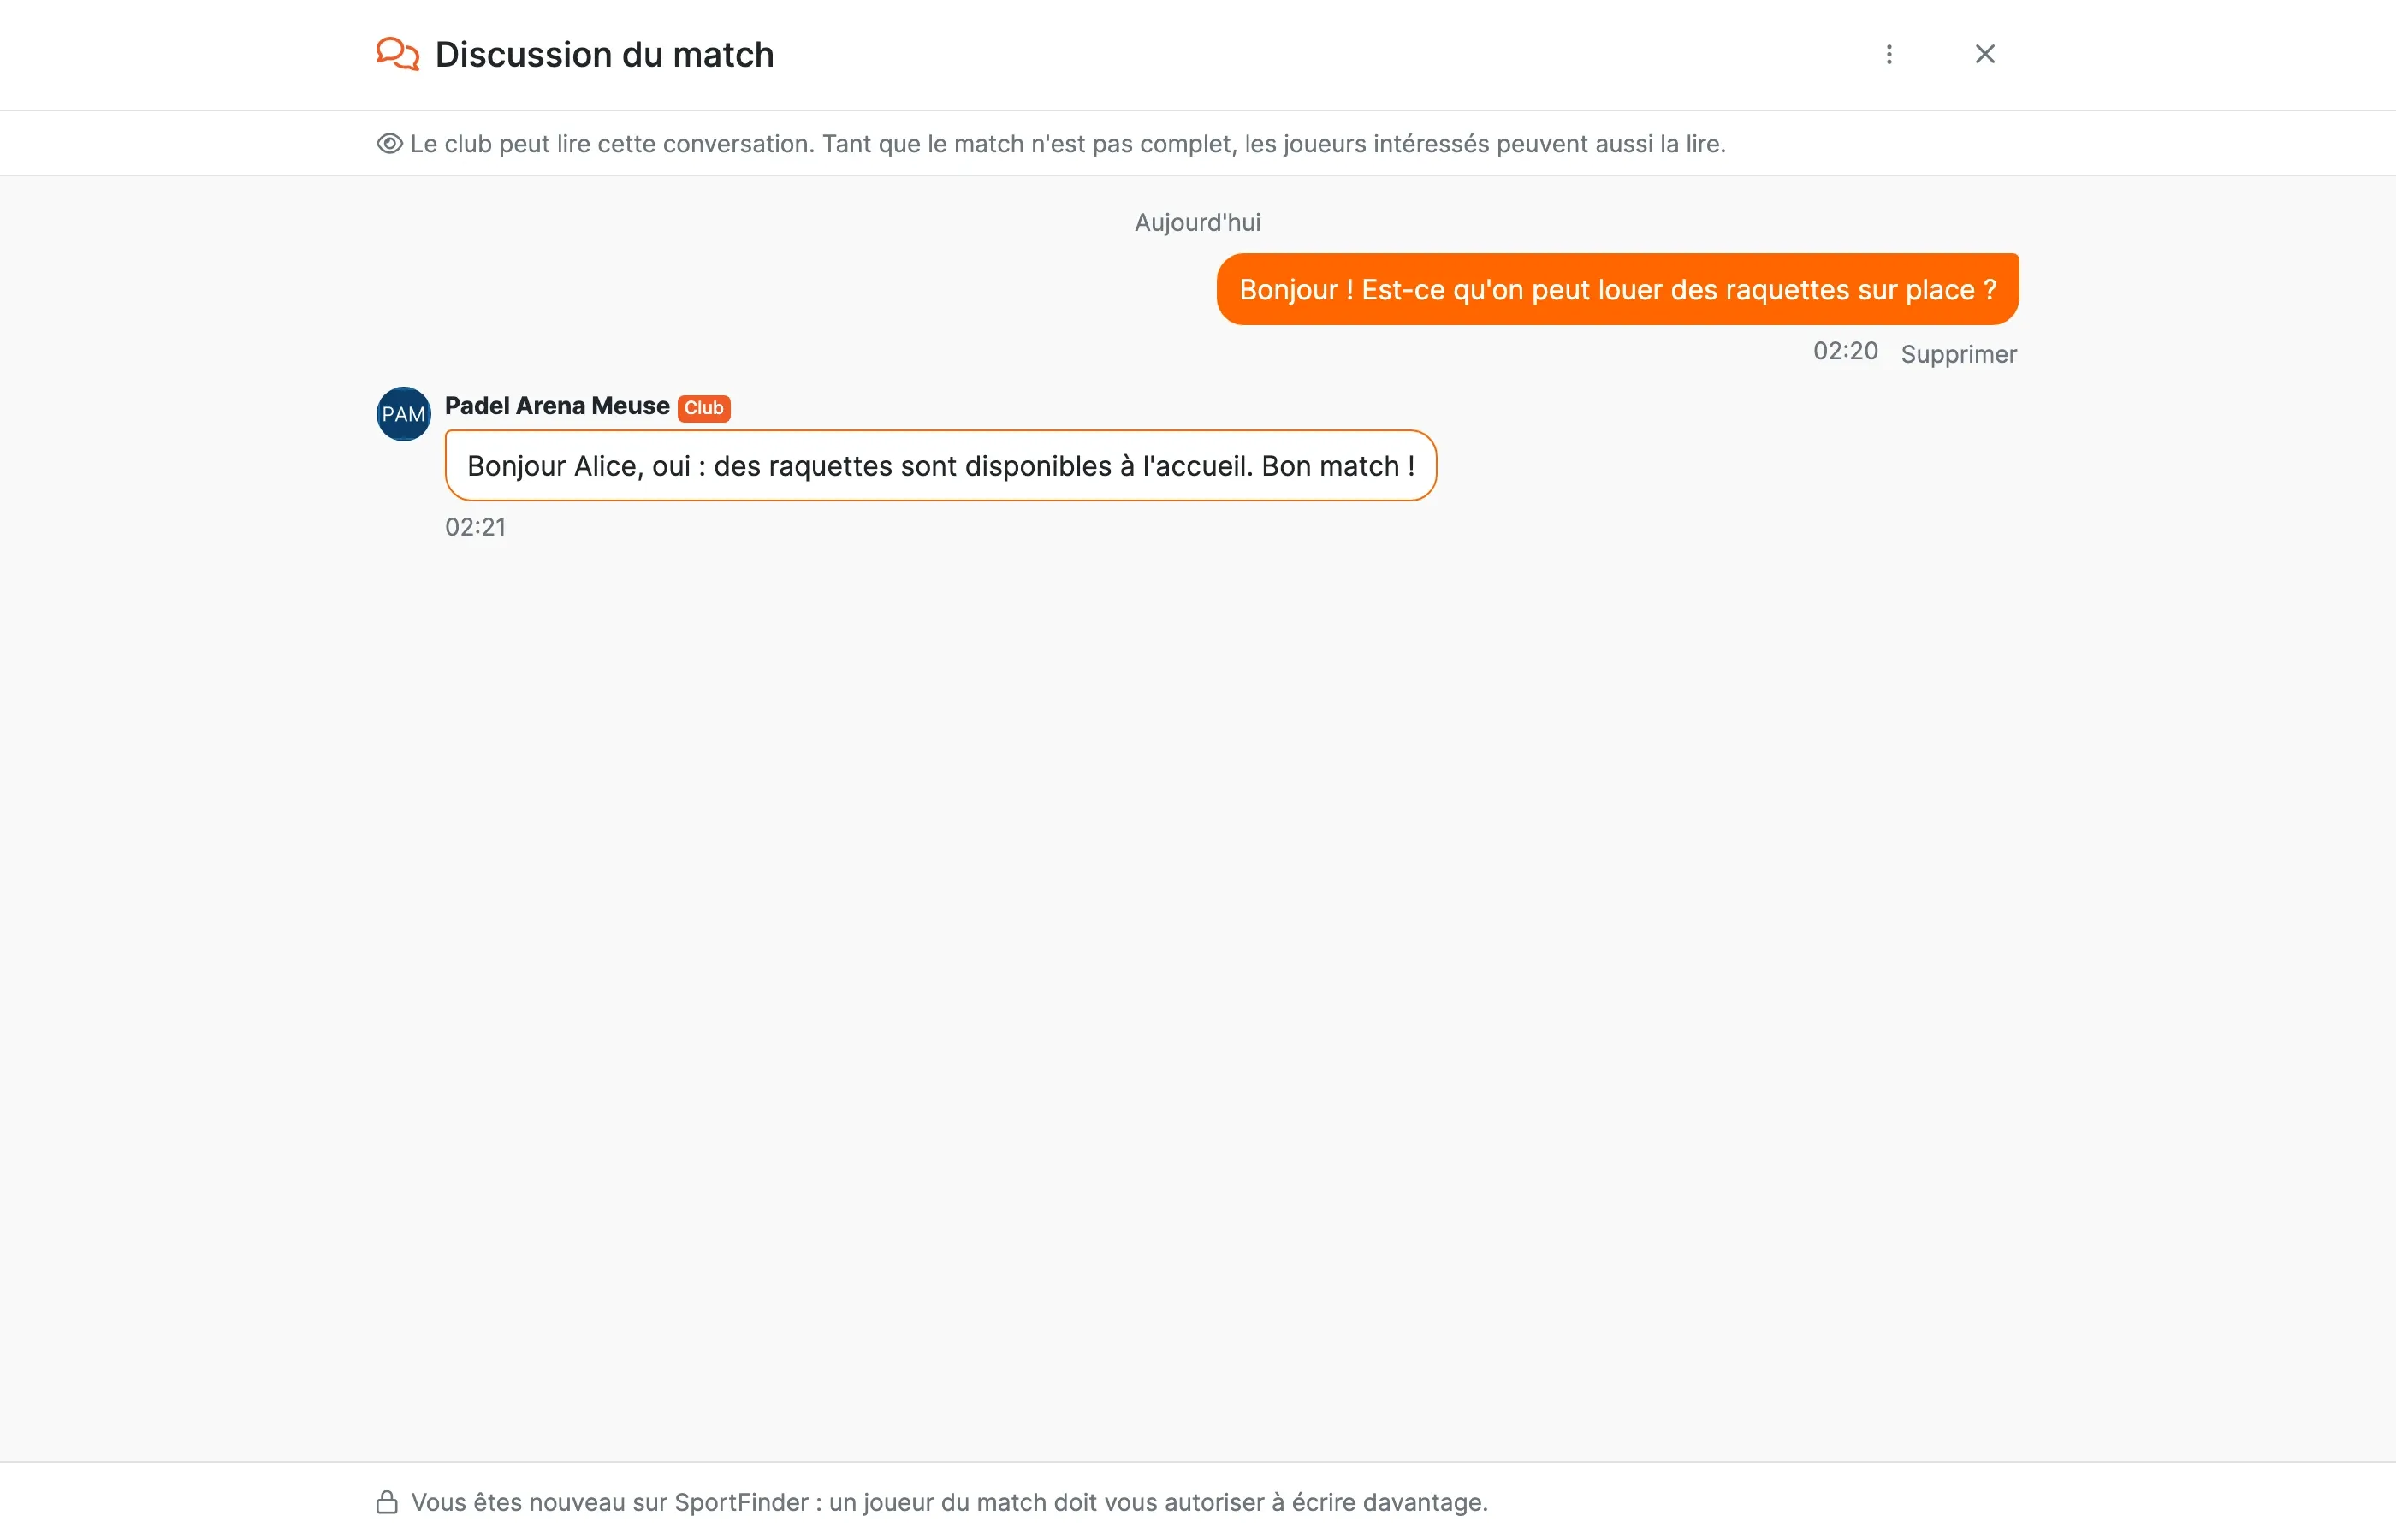This screenshot has height=1540, width=2396.
Task: Click the 02:20 message timestamp
Action: (x=1845, y=352)
